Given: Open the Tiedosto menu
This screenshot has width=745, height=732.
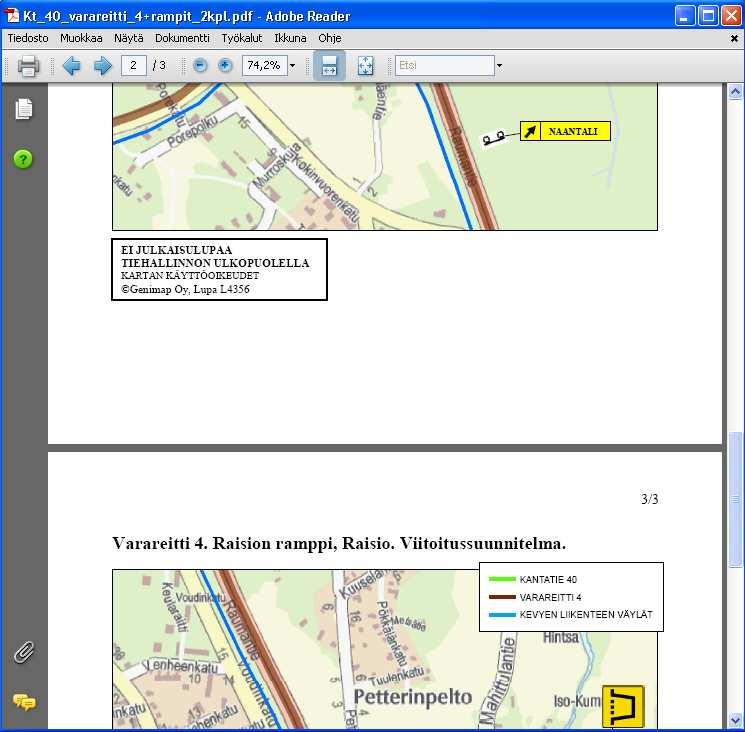Looking at the screenshot, I should pos(28,38).
